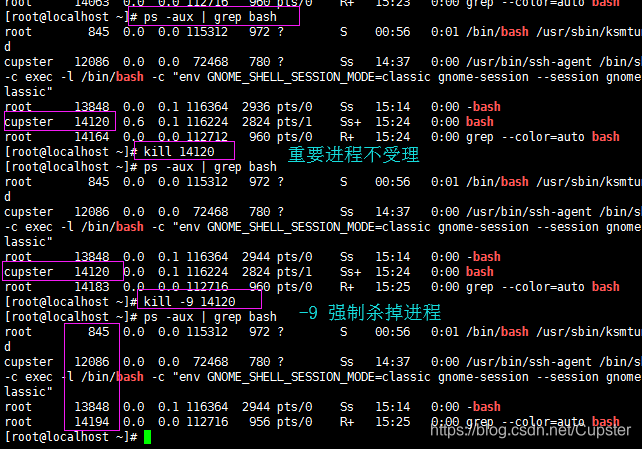Click the 0.6 CPU value for cupster
Viewport: 642px width, 449px height.
[133, 122]
